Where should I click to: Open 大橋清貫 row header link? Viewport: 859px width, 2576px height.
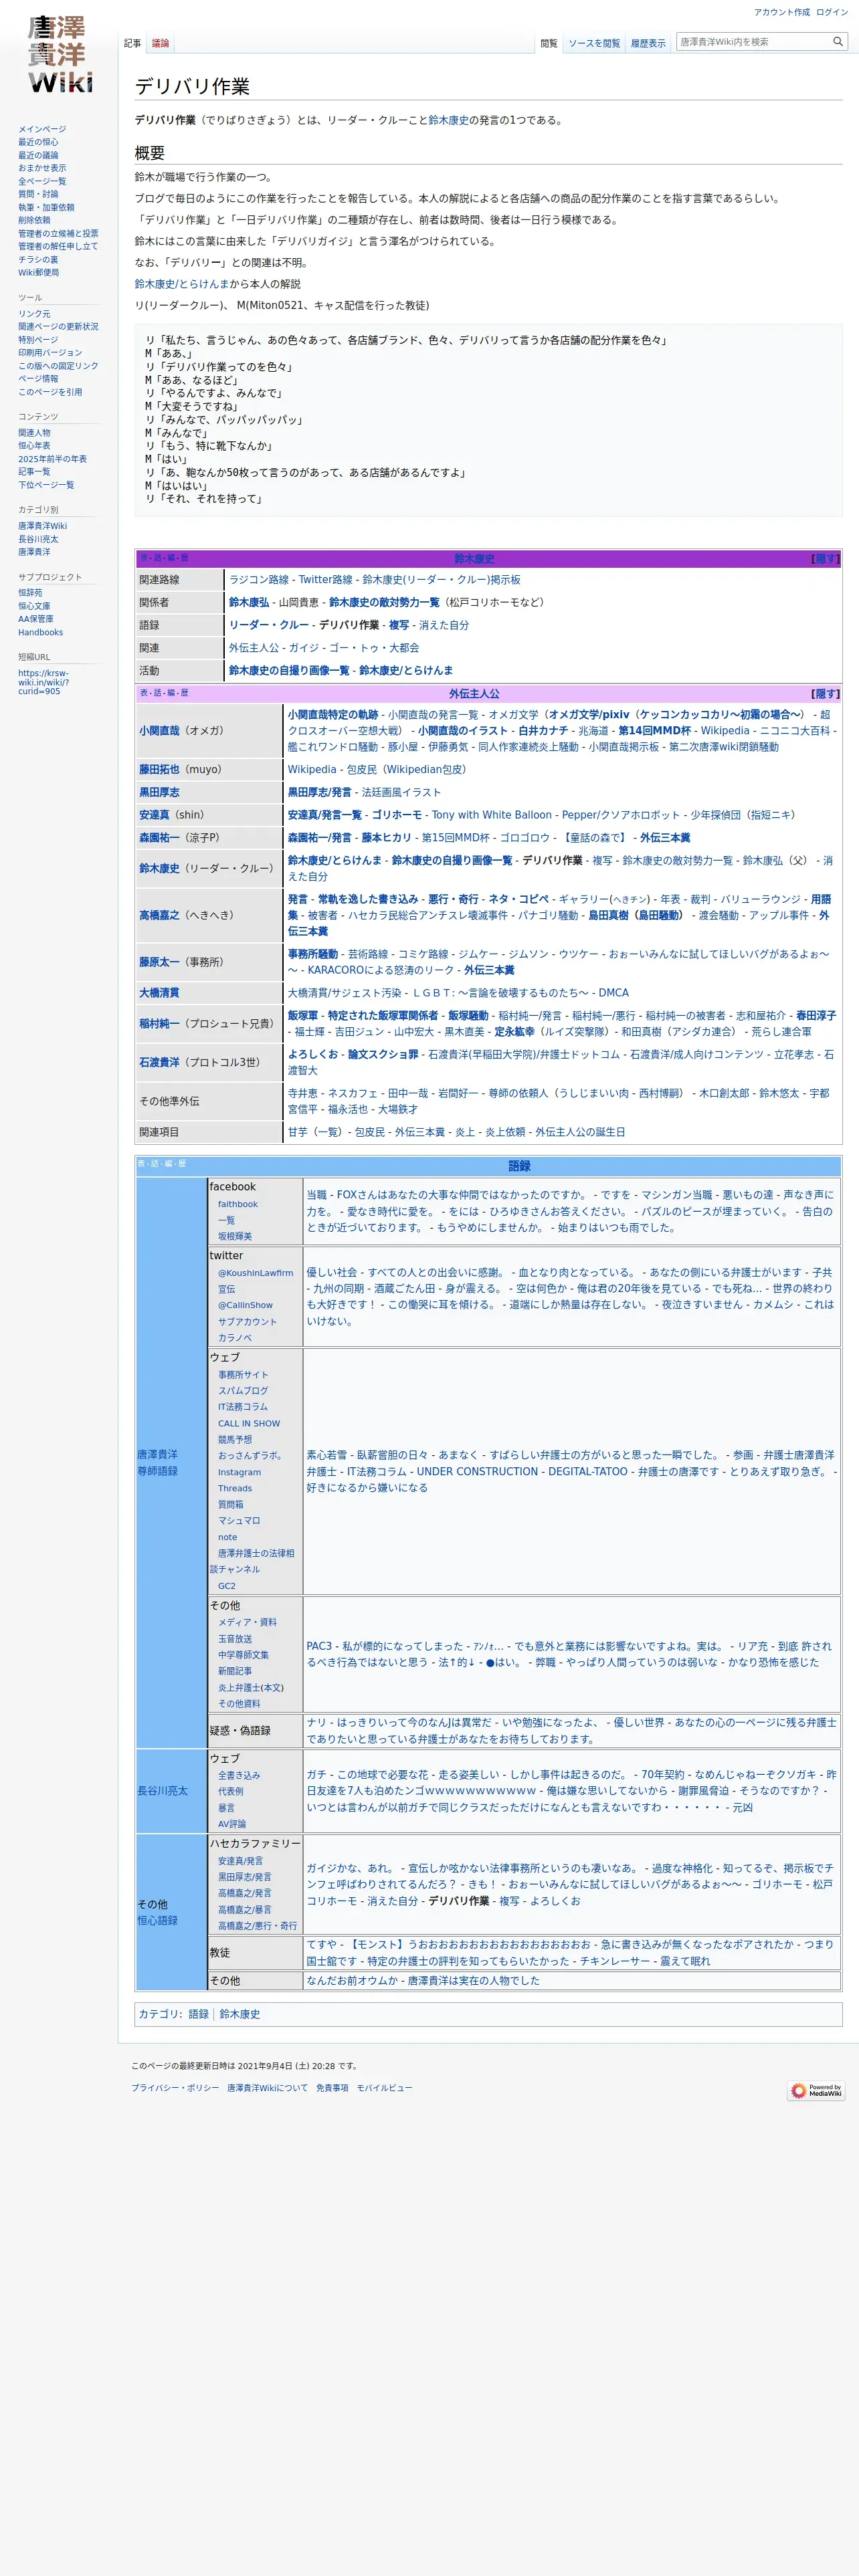point(159,993)
